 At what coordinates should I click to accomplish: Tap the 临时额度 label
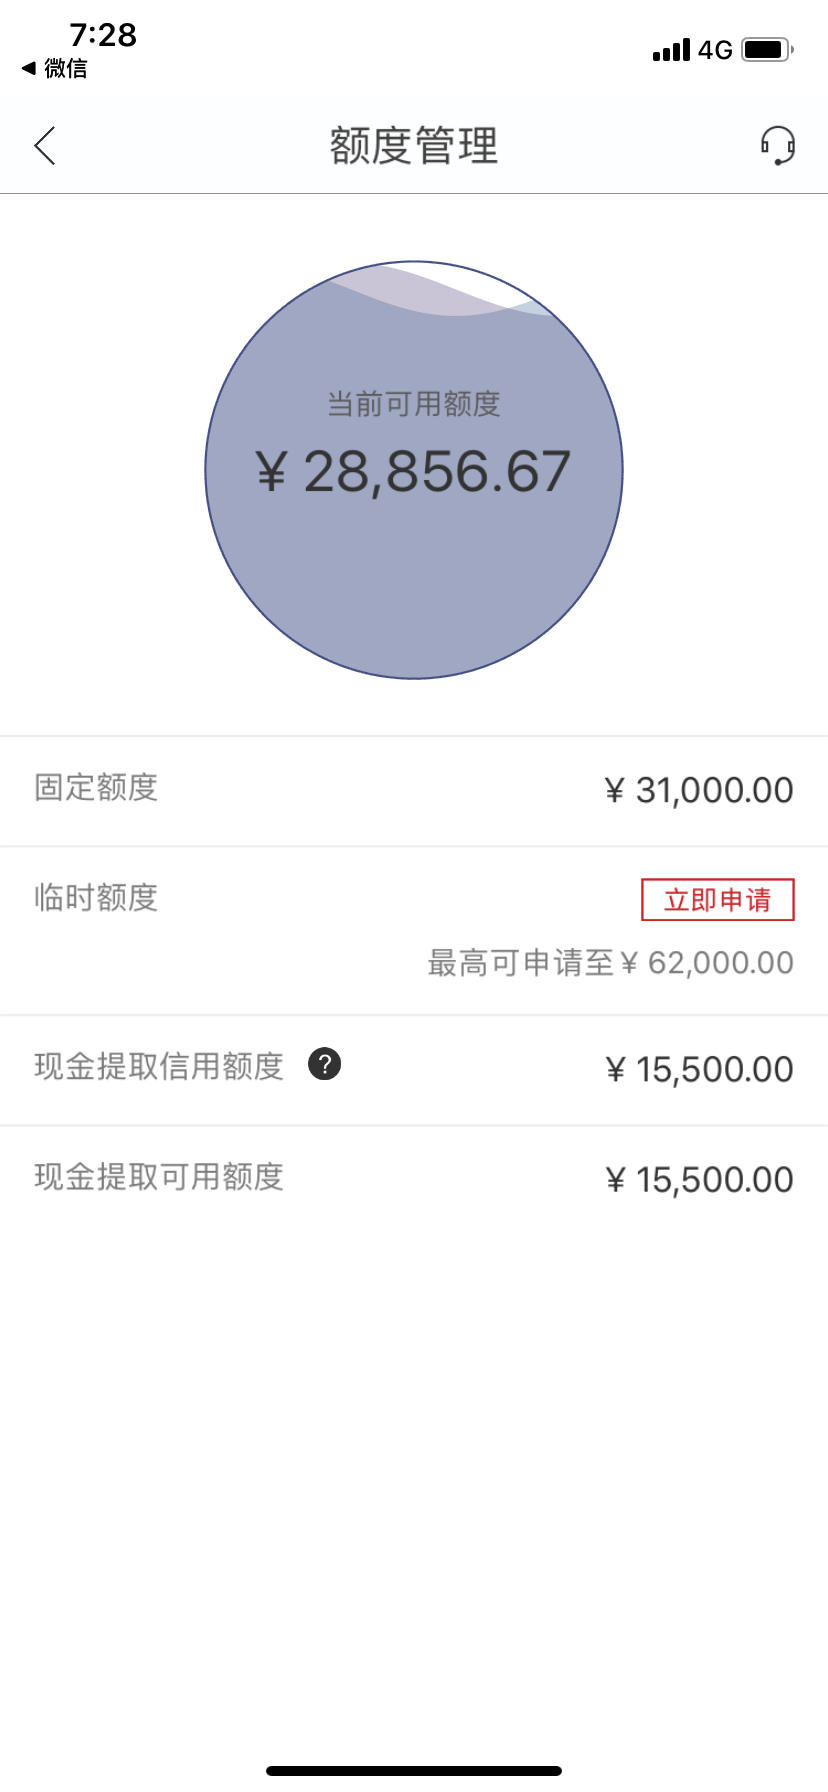pyautogui.click(x=96, y=898)
